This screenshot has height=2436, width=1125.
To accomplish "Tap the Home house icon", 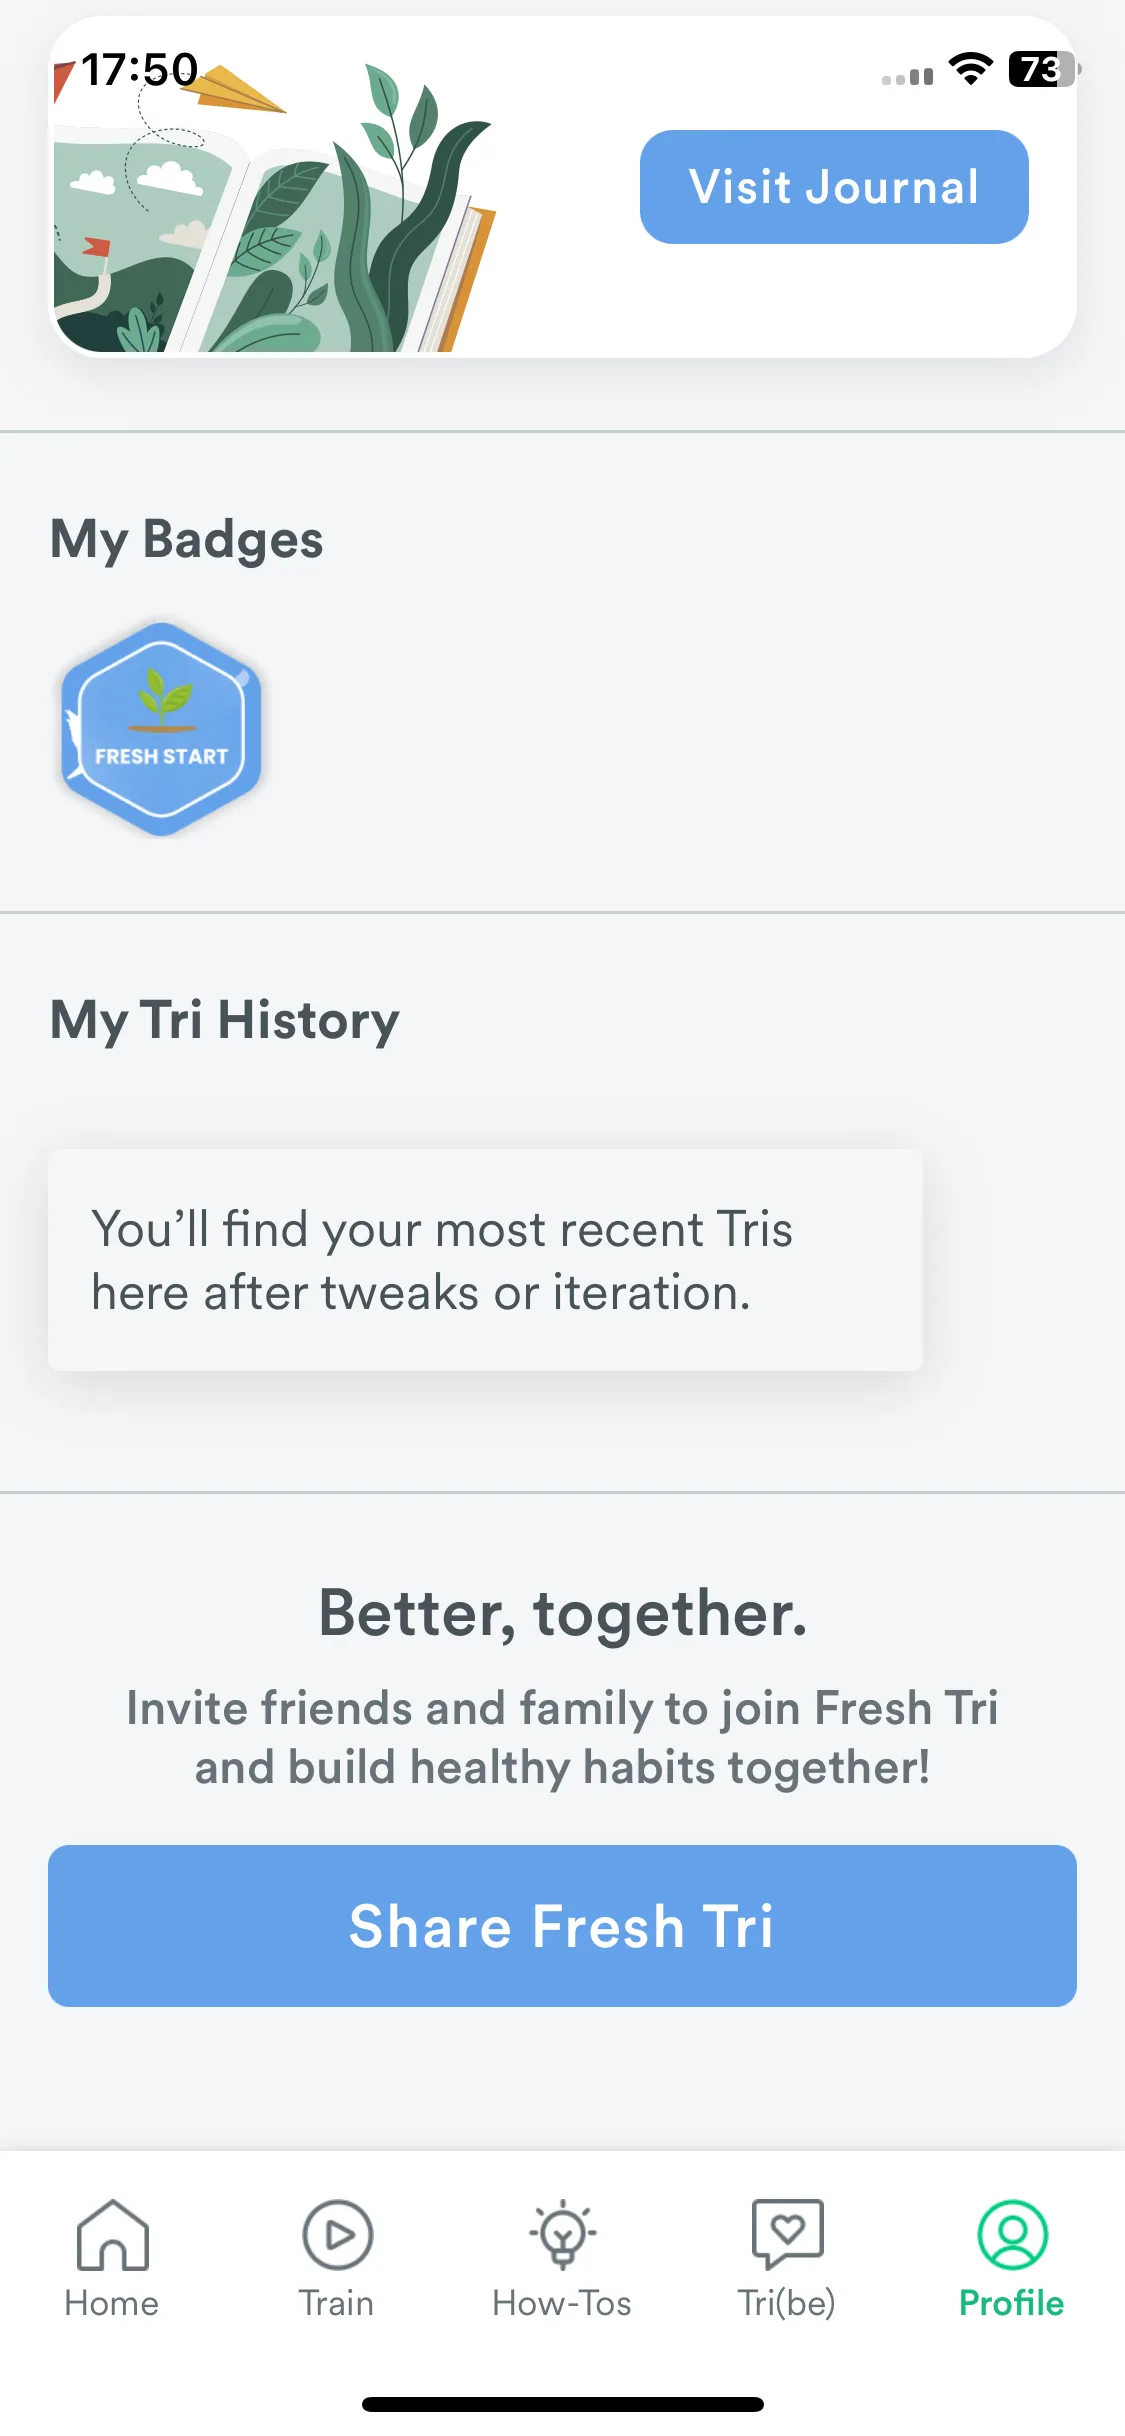I will pyautogui.click(x=112, y=2234).
